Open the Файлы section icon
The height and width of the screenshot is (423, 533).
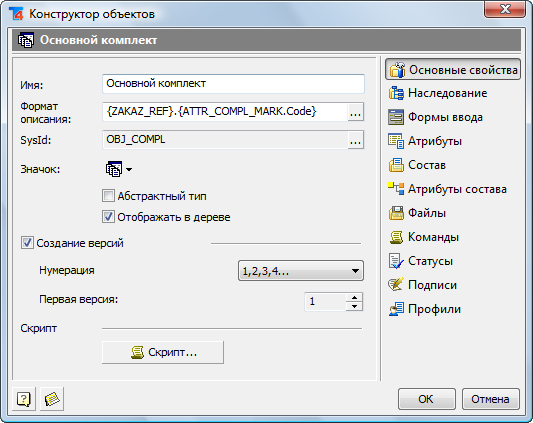pyautogui.click(x=396, y=213)
